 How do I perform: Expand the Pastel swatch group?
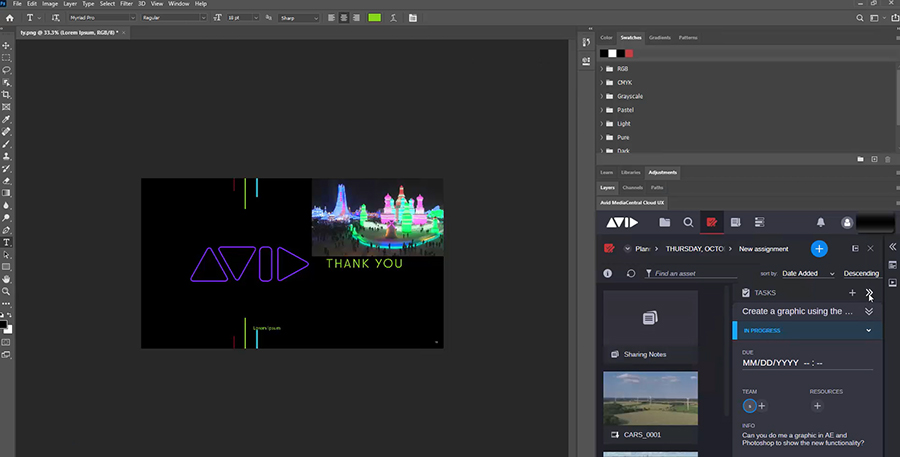pyautogui.click(x=602, y=110)
